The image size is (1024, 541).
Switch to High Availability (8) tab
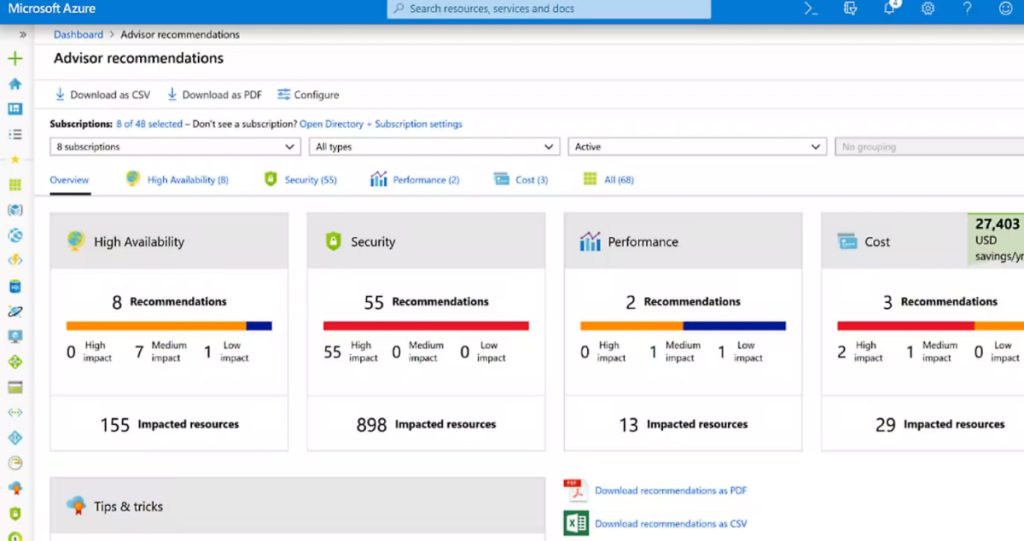pos(177,179)
